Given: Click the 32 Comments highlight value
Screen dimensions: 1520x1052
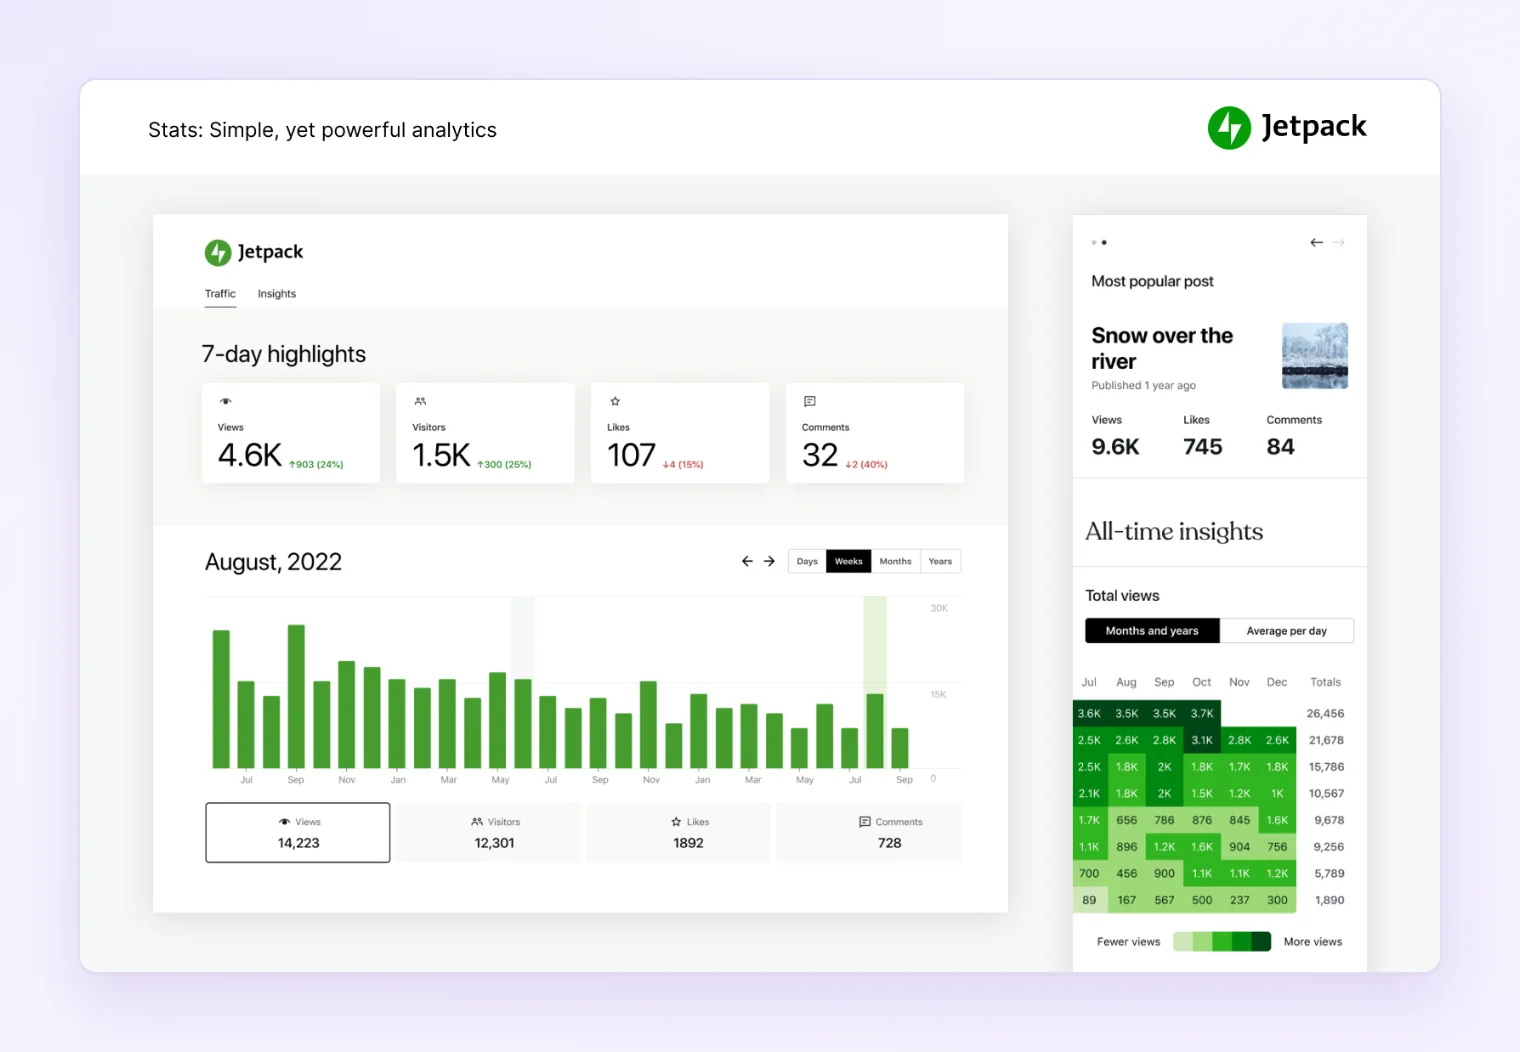Looking at the screenshot, I should [x=820, y=455].
